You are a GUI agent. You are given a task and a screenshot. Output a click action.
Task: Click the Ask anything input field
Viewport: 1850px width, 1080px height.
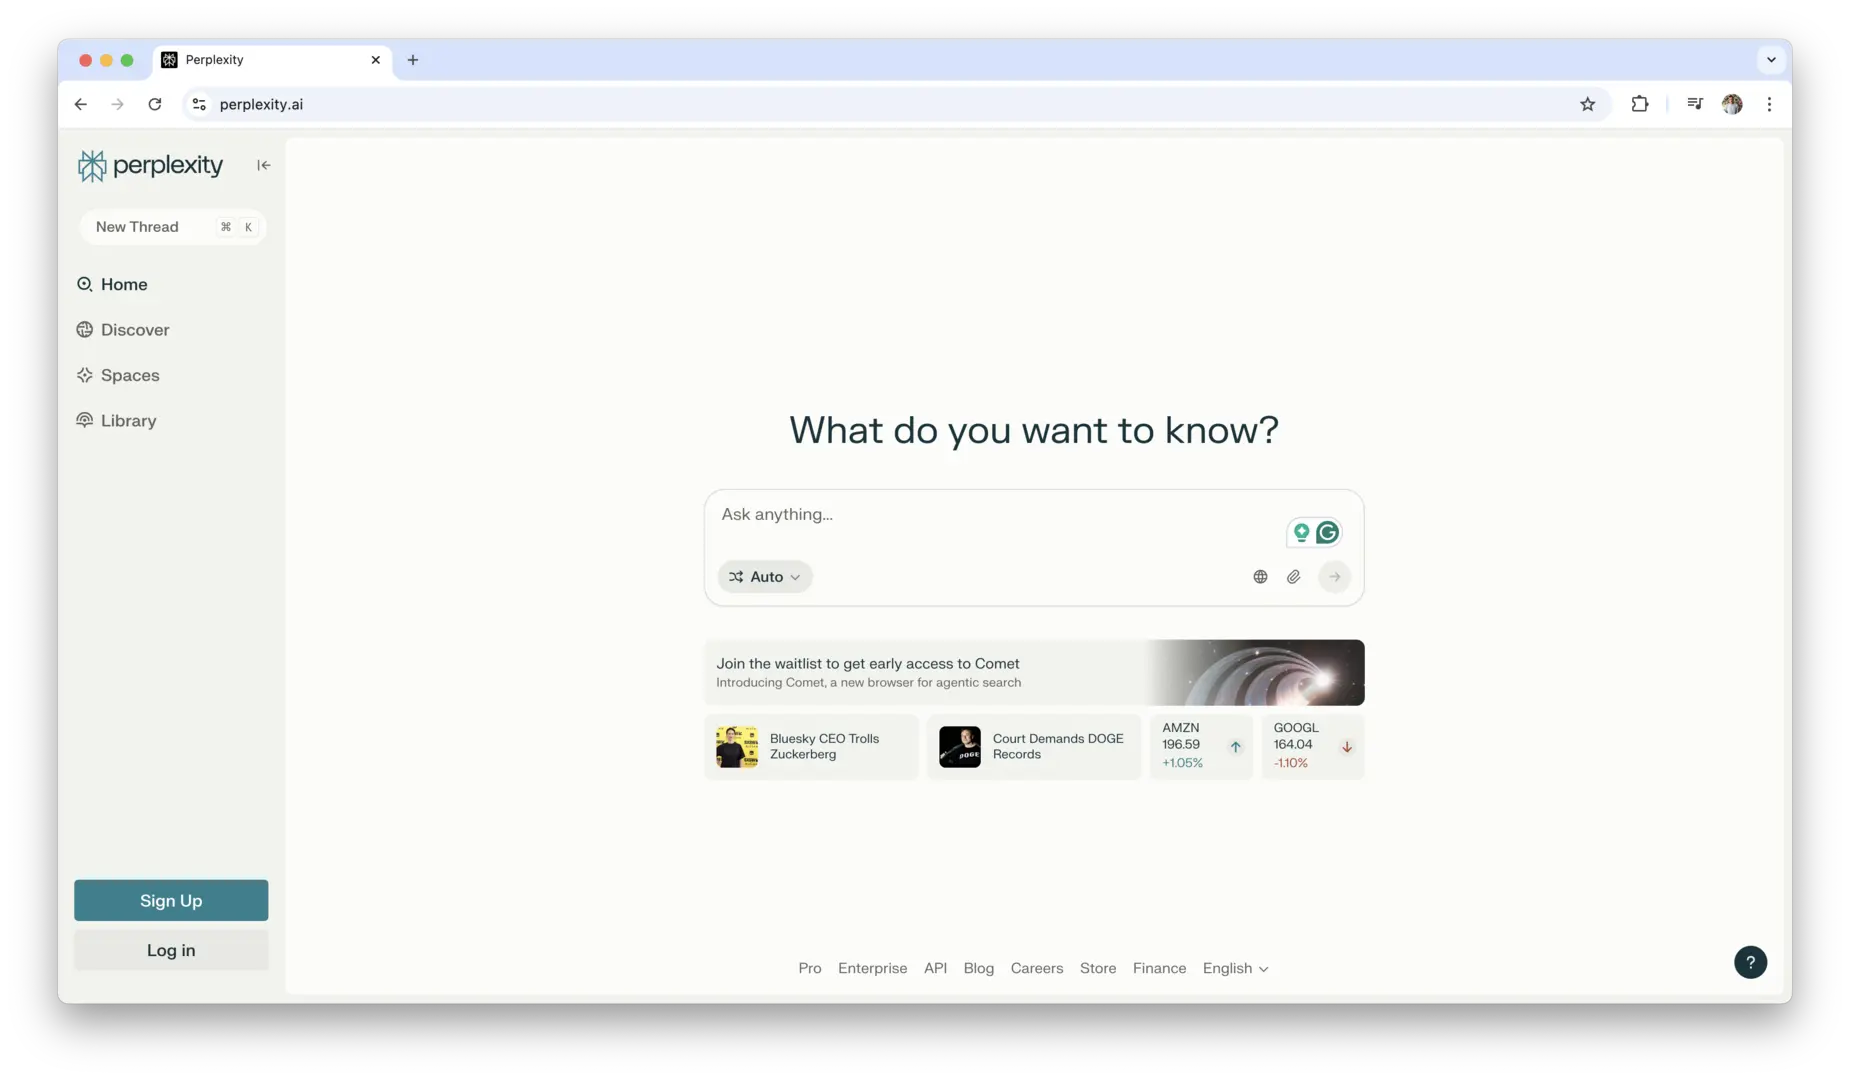(x=990, y=515)
